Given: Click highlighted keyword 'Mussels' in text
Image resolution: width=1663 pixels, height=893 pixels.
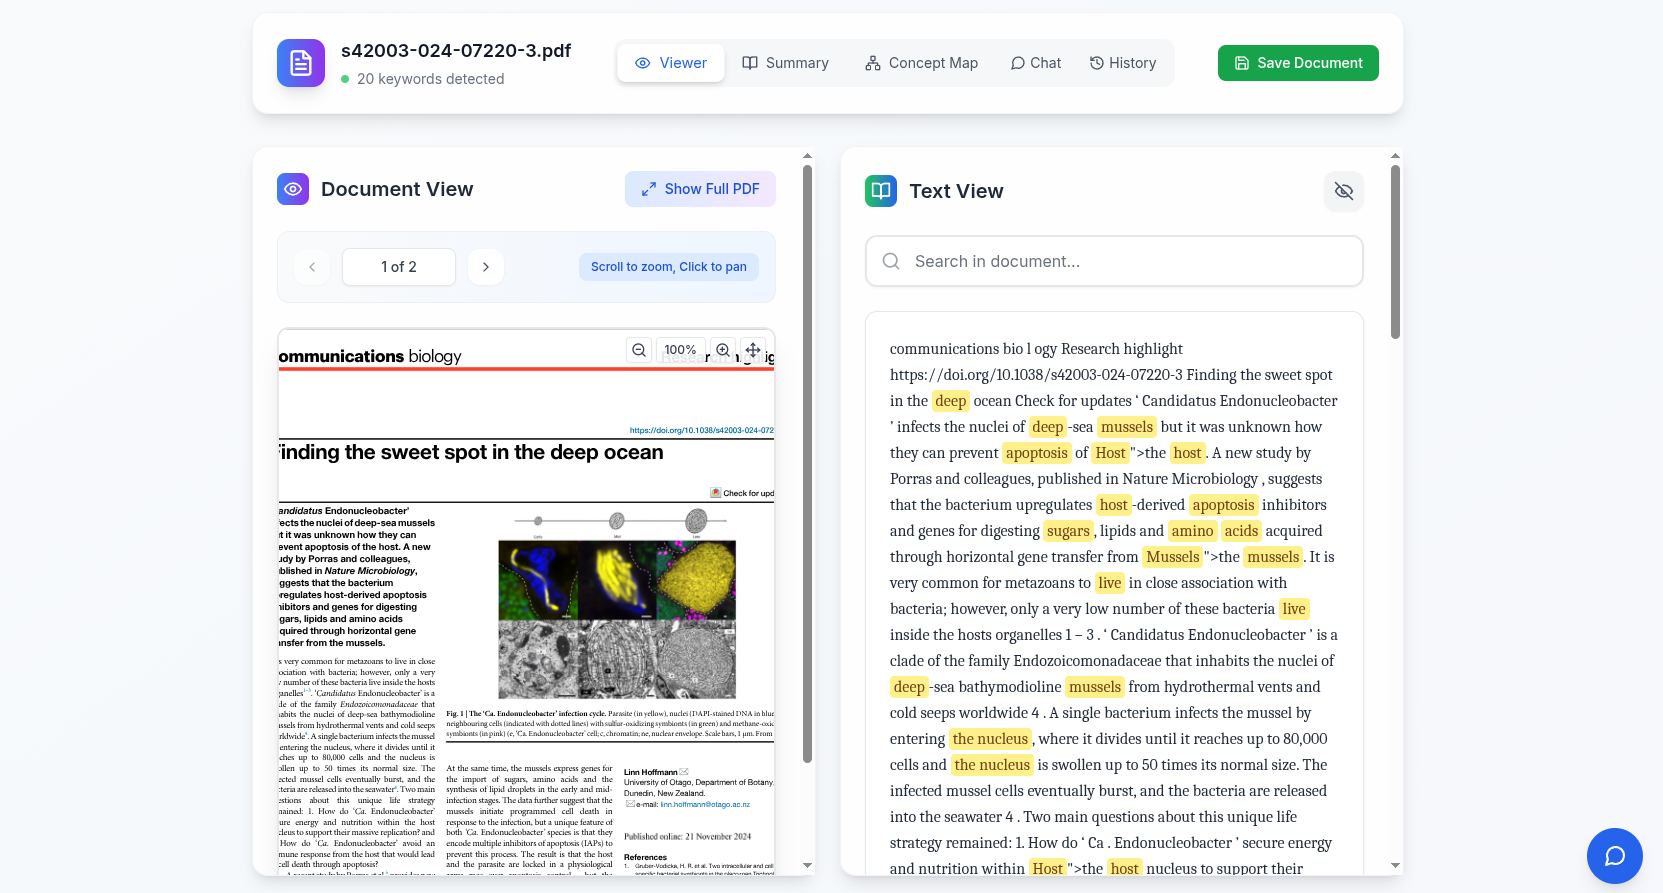Looking at the screenshot, I should [1172, 557].
